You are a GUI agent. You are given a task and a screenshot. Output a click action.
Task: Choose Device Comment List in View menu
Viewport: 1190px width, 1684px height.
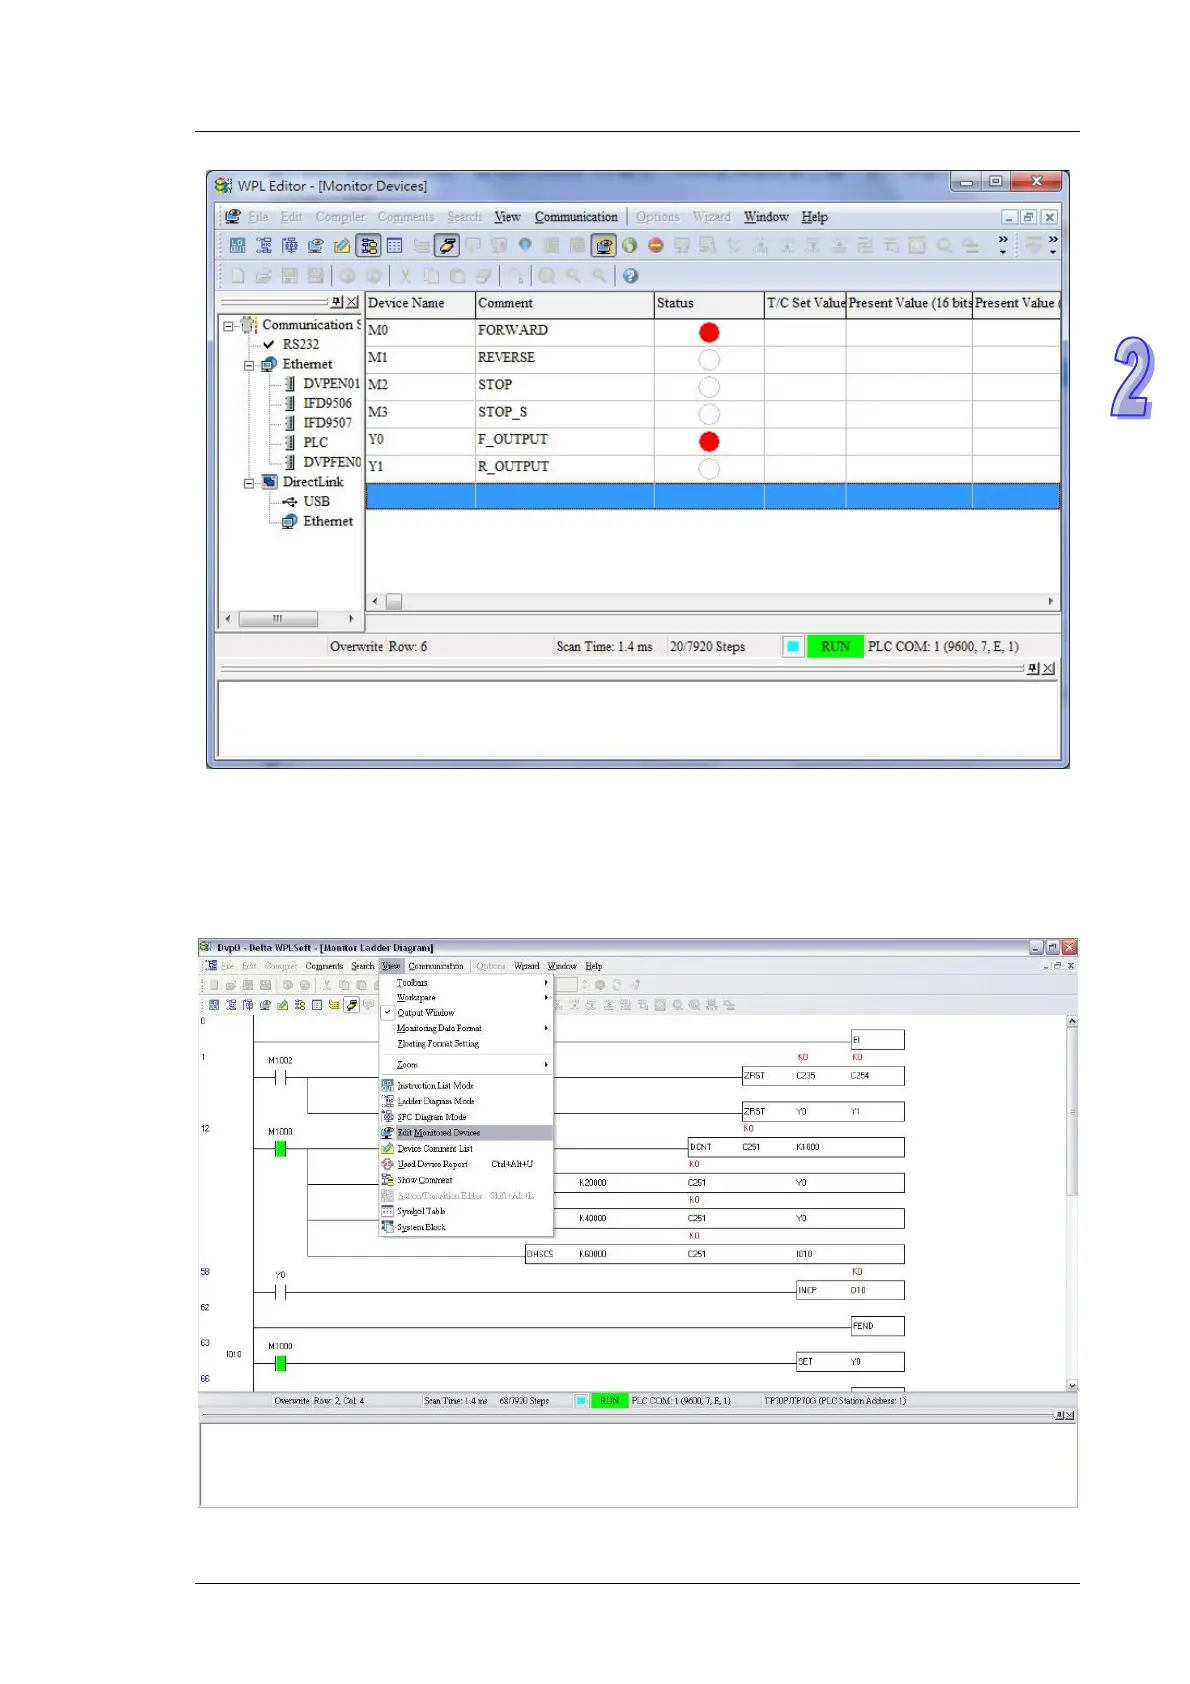[466, 1149]
